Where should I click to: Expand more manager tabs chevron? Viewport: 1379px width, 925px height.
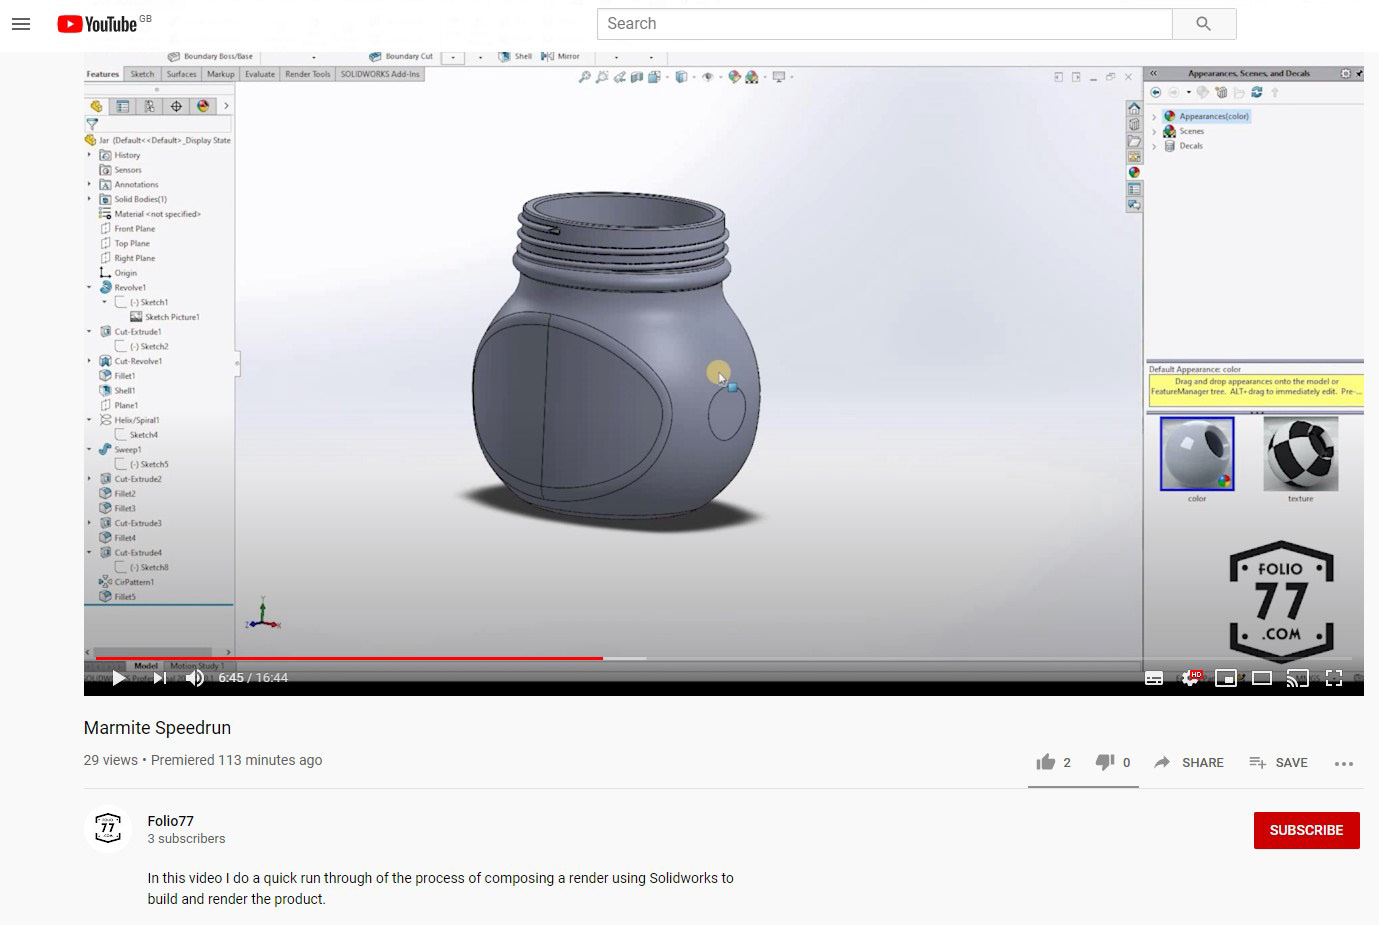(x=226, y=106)
